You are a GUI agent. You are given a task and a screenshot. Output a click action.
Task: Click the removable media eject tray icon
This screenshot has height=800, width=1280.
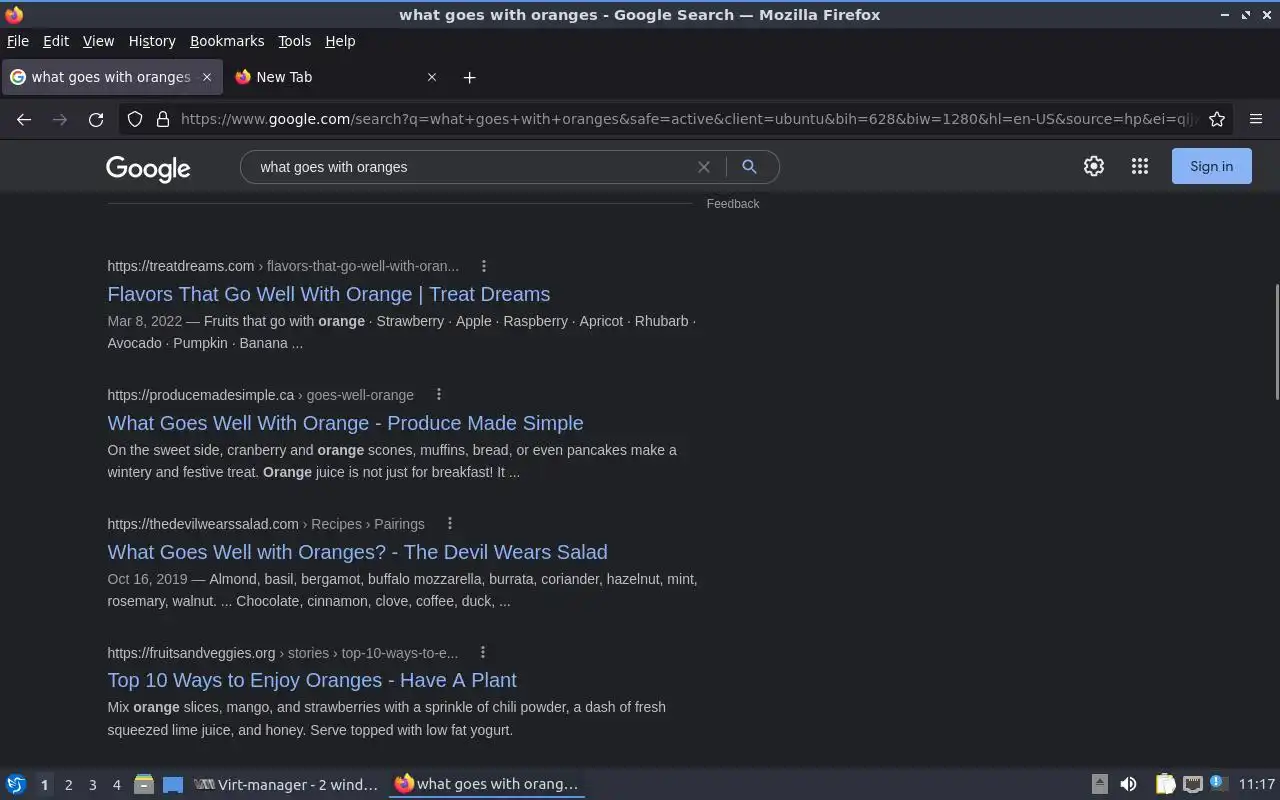1099,784
